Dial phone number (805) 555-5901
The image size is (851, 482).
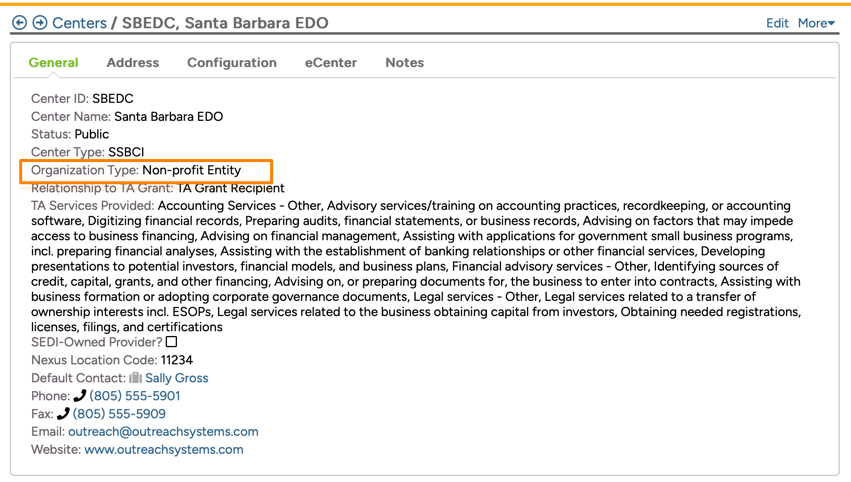[135, 396]
